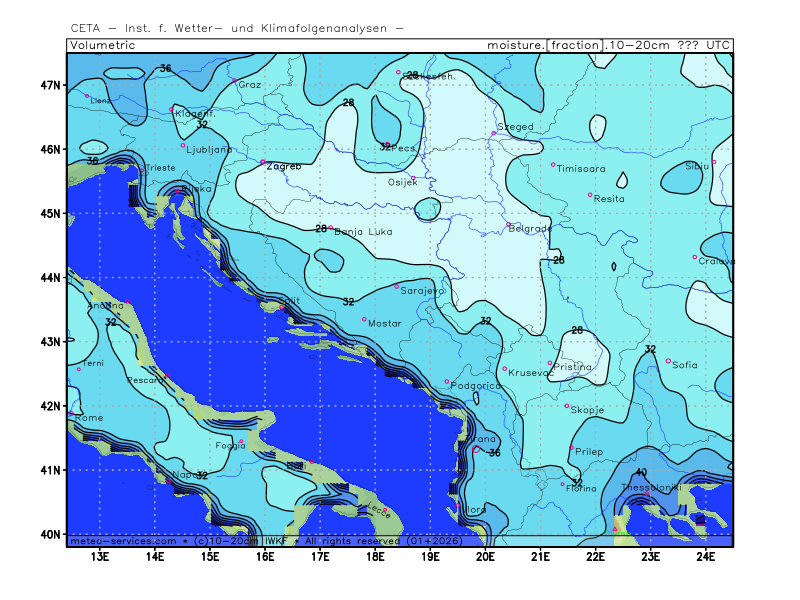
Task: Select the Szeged city marker
Action: (x=494, y=132)
